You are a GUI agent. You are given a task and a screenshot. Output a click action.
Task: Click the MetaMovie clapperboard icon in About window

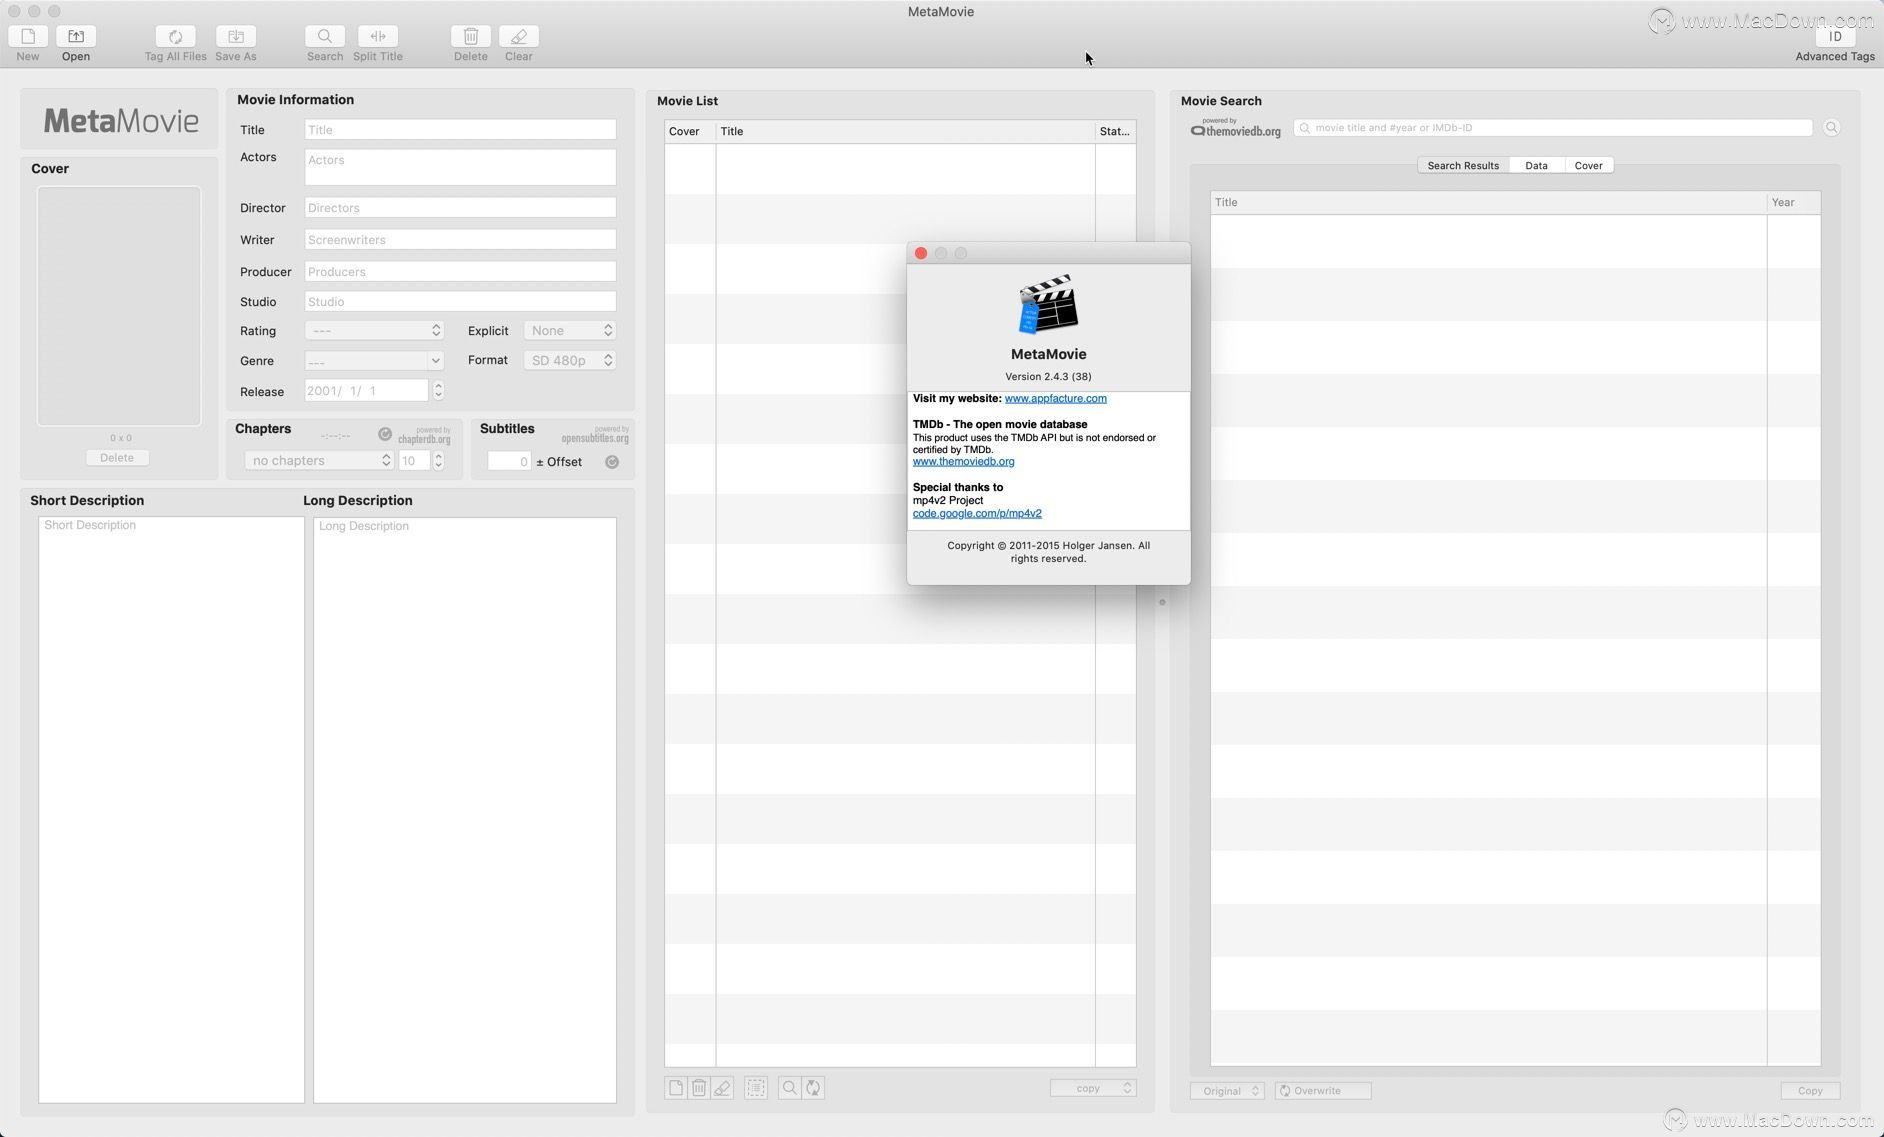1048,304
